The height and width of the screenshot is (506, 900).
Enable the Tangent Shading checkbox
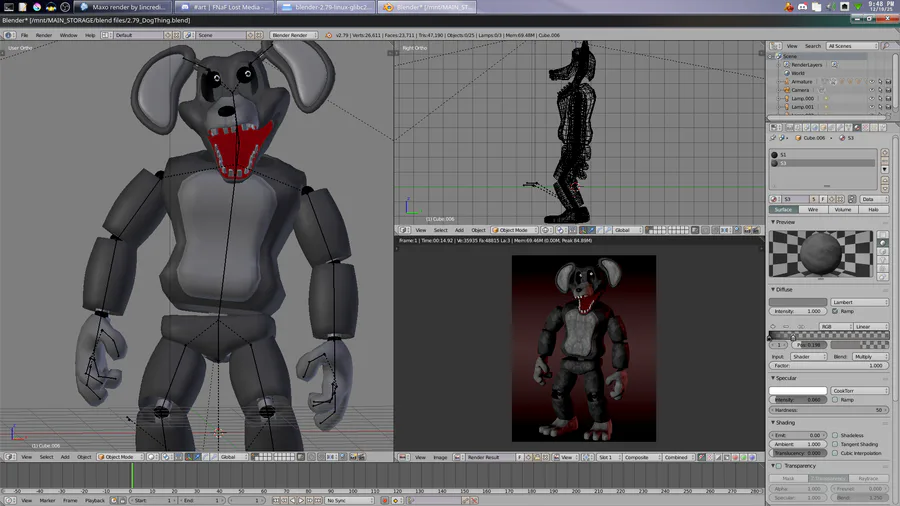pos(836,444)
